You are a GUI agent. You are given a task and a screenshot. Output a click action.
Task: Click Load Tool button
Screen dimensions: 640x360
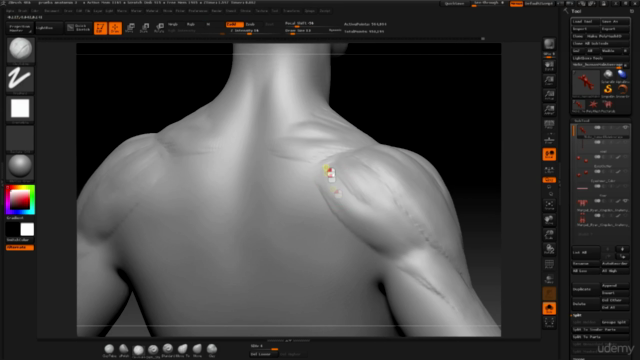pyautogui.click(x=586, y=22)
